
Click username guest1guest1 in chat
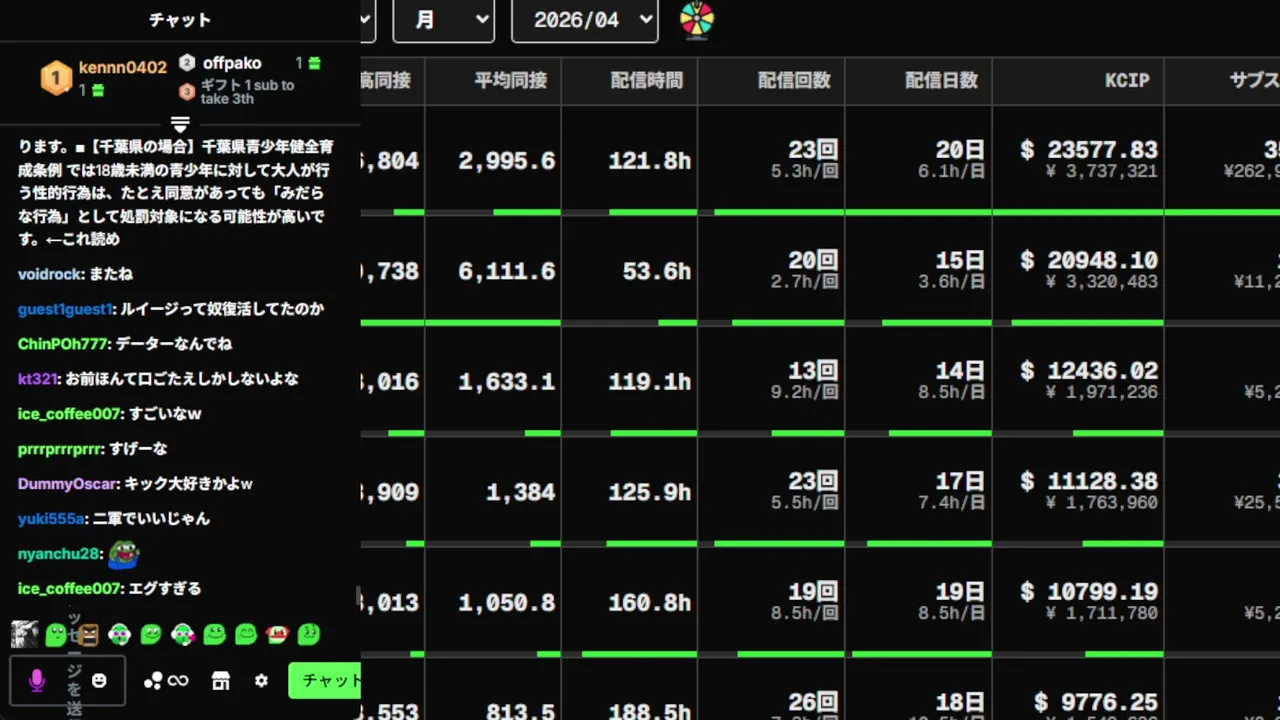[65, 309]
